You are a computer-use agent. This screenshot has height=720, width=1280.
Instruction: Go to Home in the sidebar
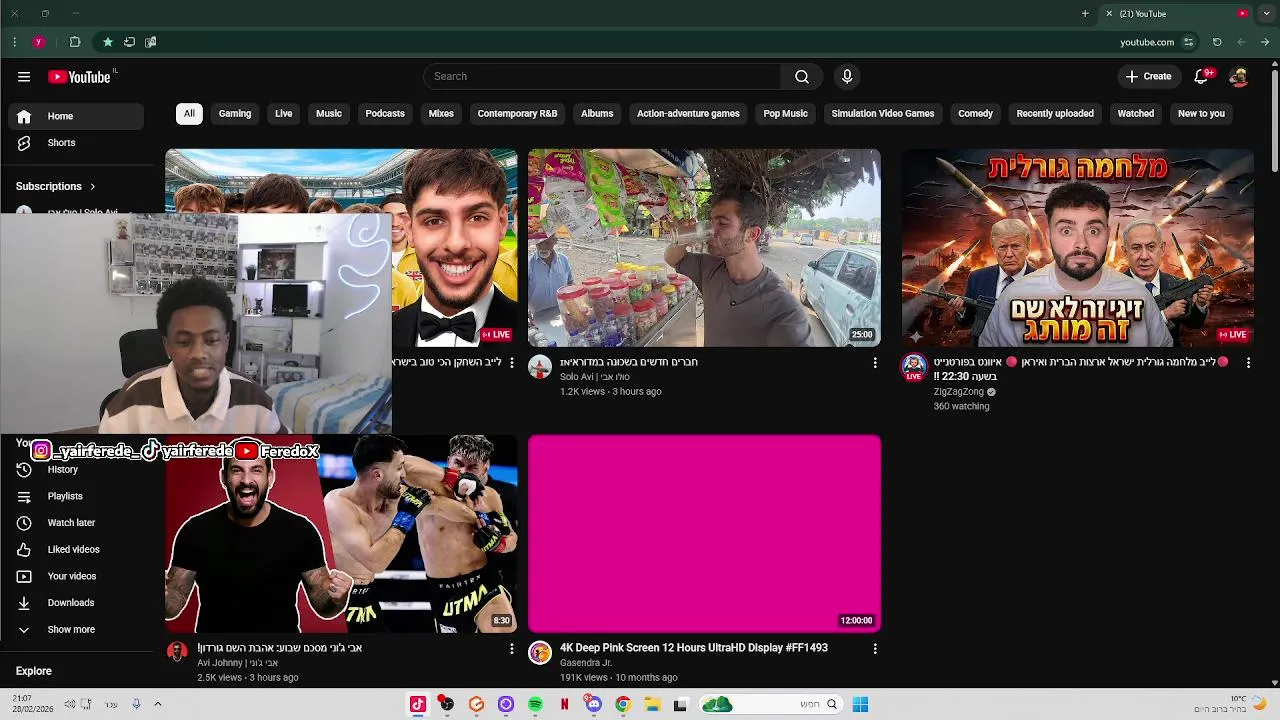tap(76, 116)
